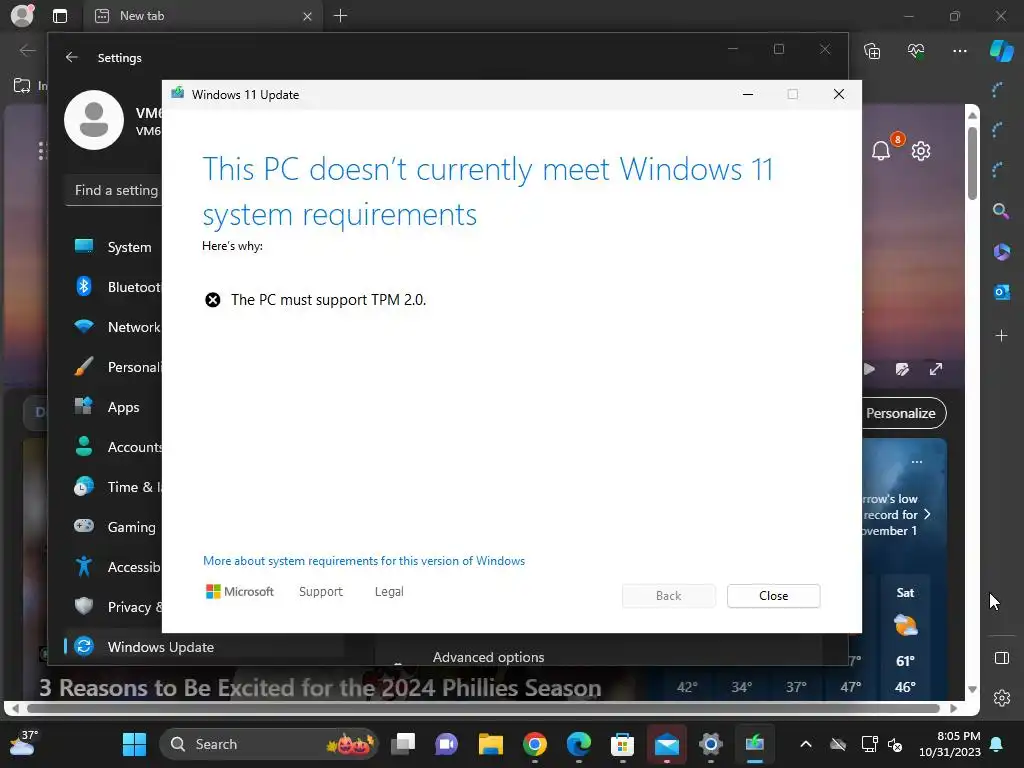Click the TPM 2.0 error X icon
The width and height of the screenshot is (1024, 768).
213,300
